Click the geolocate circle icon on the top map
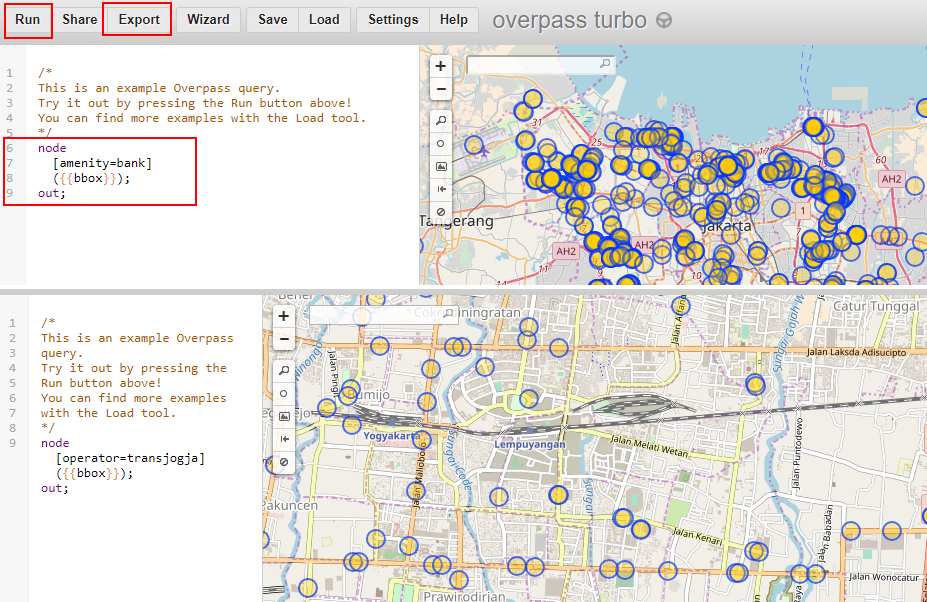927x602 pixels. [440, 142]
